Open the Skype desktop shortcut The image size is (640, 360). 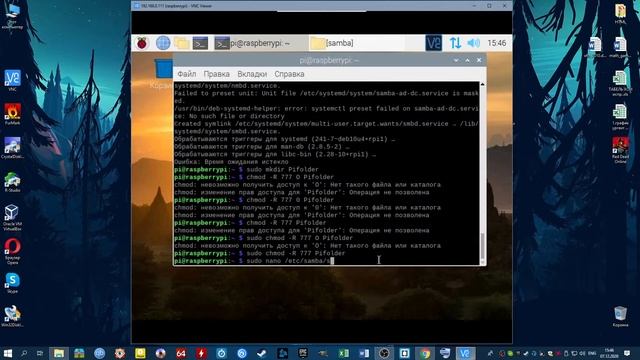[12, 283]
